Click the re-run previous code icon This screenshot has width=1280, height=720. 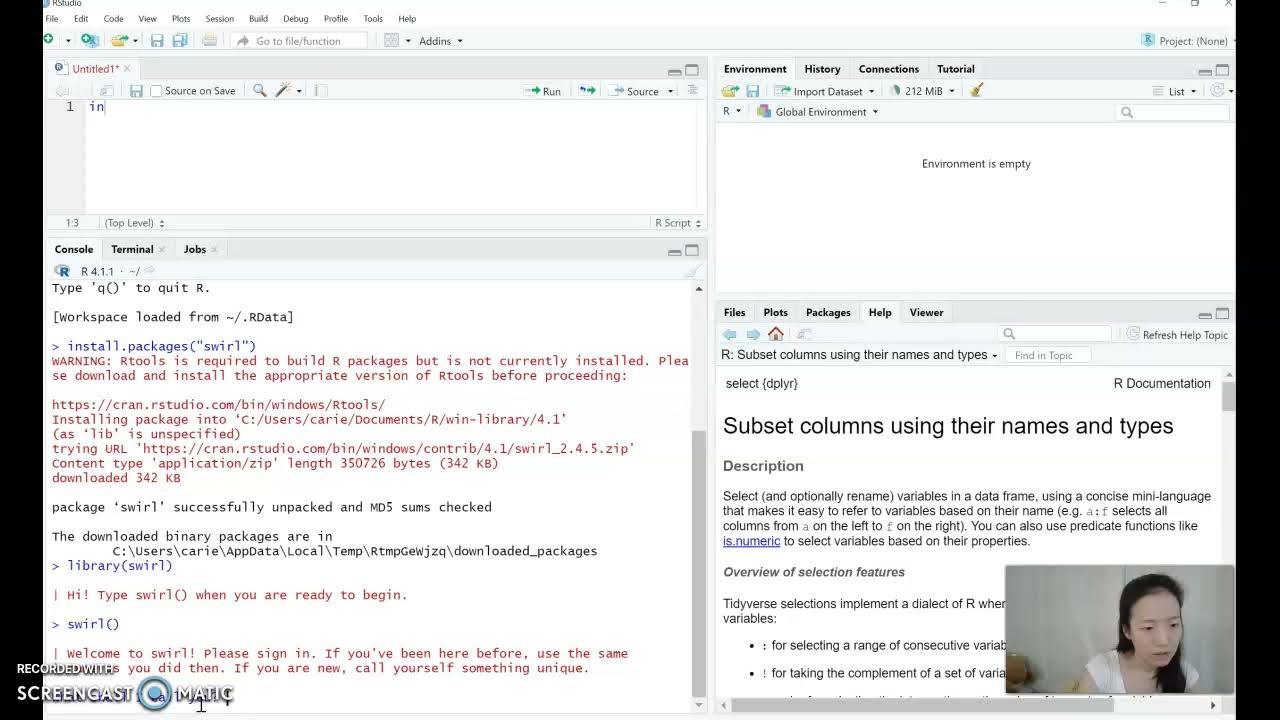coord(587,91)
